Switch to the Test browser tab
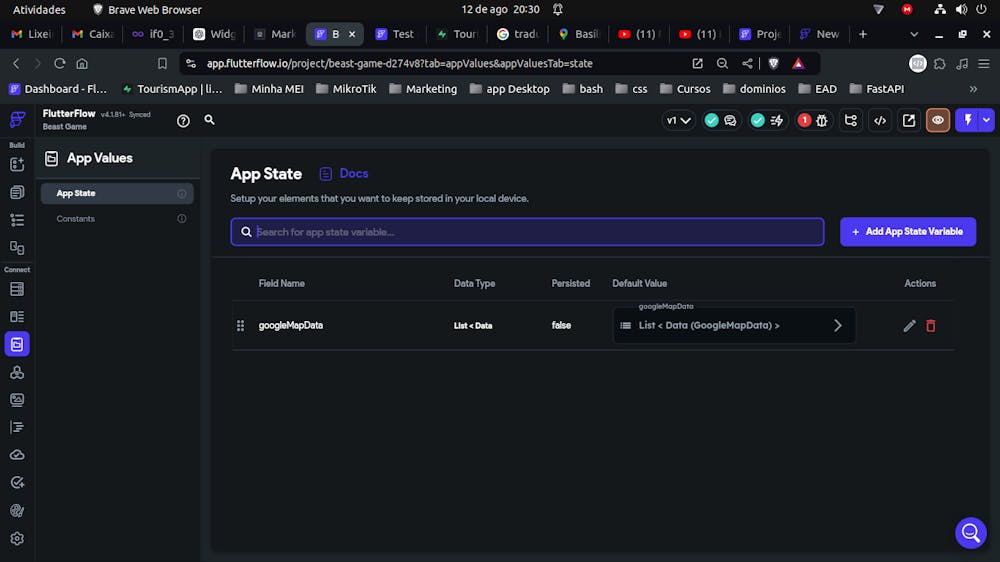The image size is (1000, 562). 395,34
